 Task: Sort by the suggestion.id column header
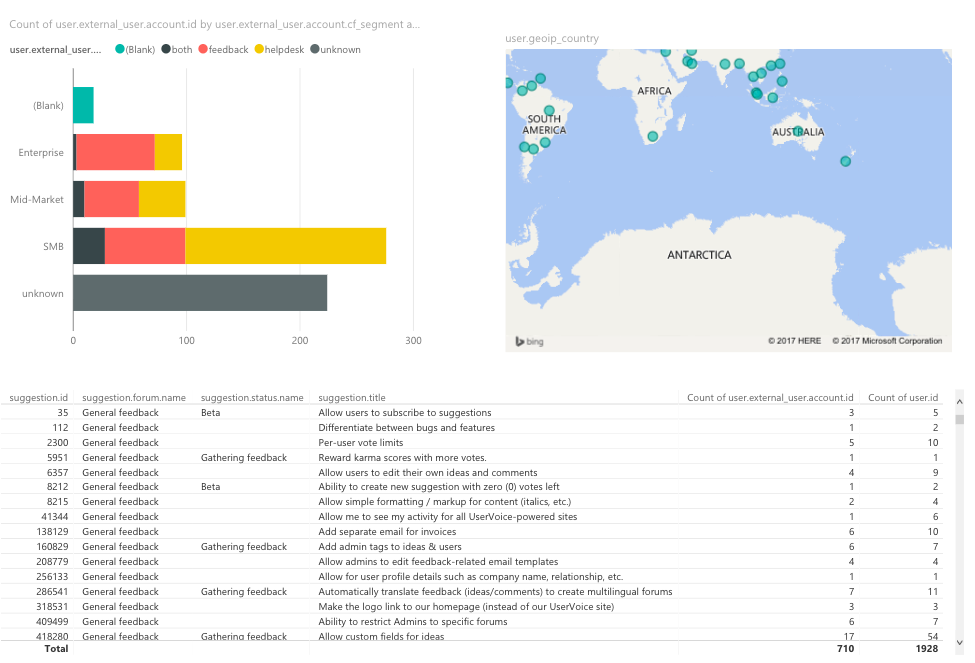[38, 397]
